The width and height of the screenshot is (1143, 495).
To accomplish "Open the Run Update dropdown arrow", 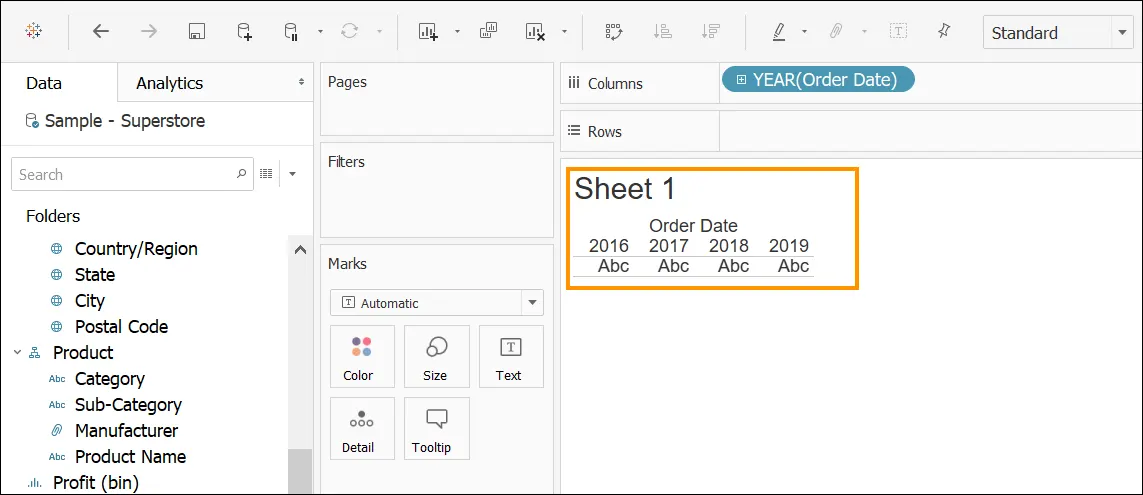I will click(379, 31).
